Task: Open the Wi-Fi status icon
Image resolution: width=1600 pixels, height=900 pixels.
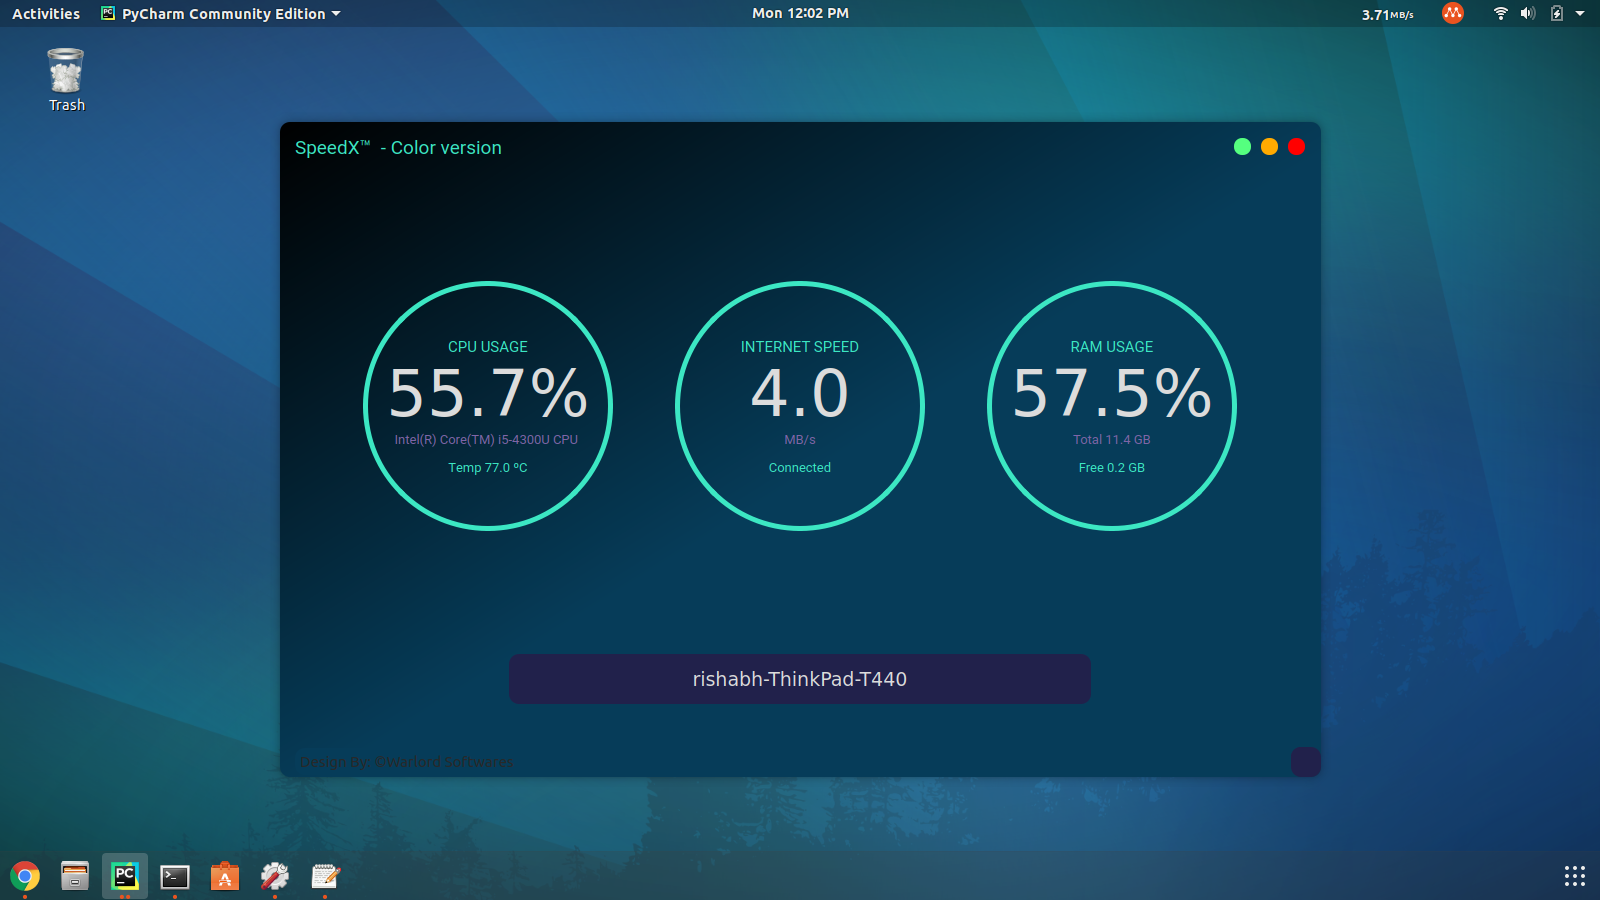Action: click(1500, 13)
